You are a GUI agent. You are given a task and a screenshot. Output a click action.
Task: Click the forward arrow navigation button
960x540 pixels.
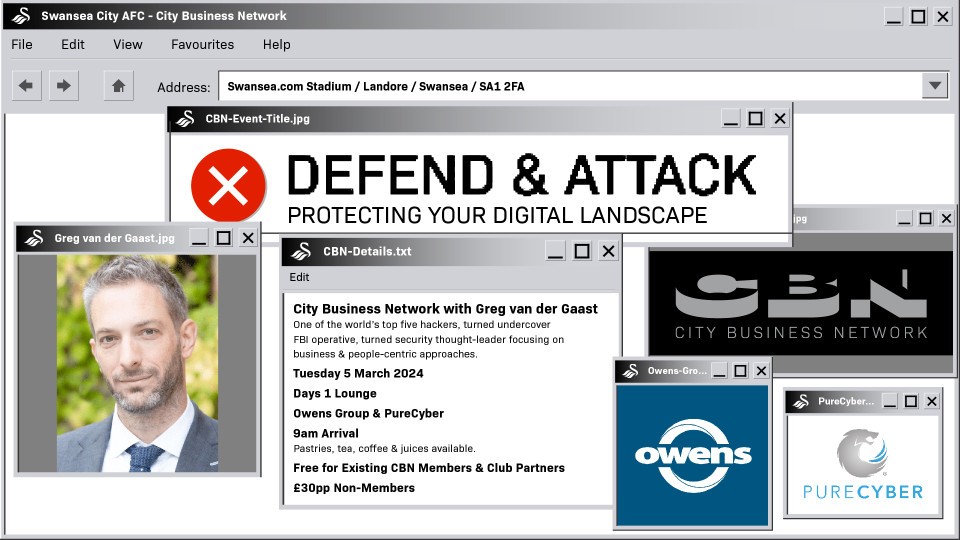(63, 86)
